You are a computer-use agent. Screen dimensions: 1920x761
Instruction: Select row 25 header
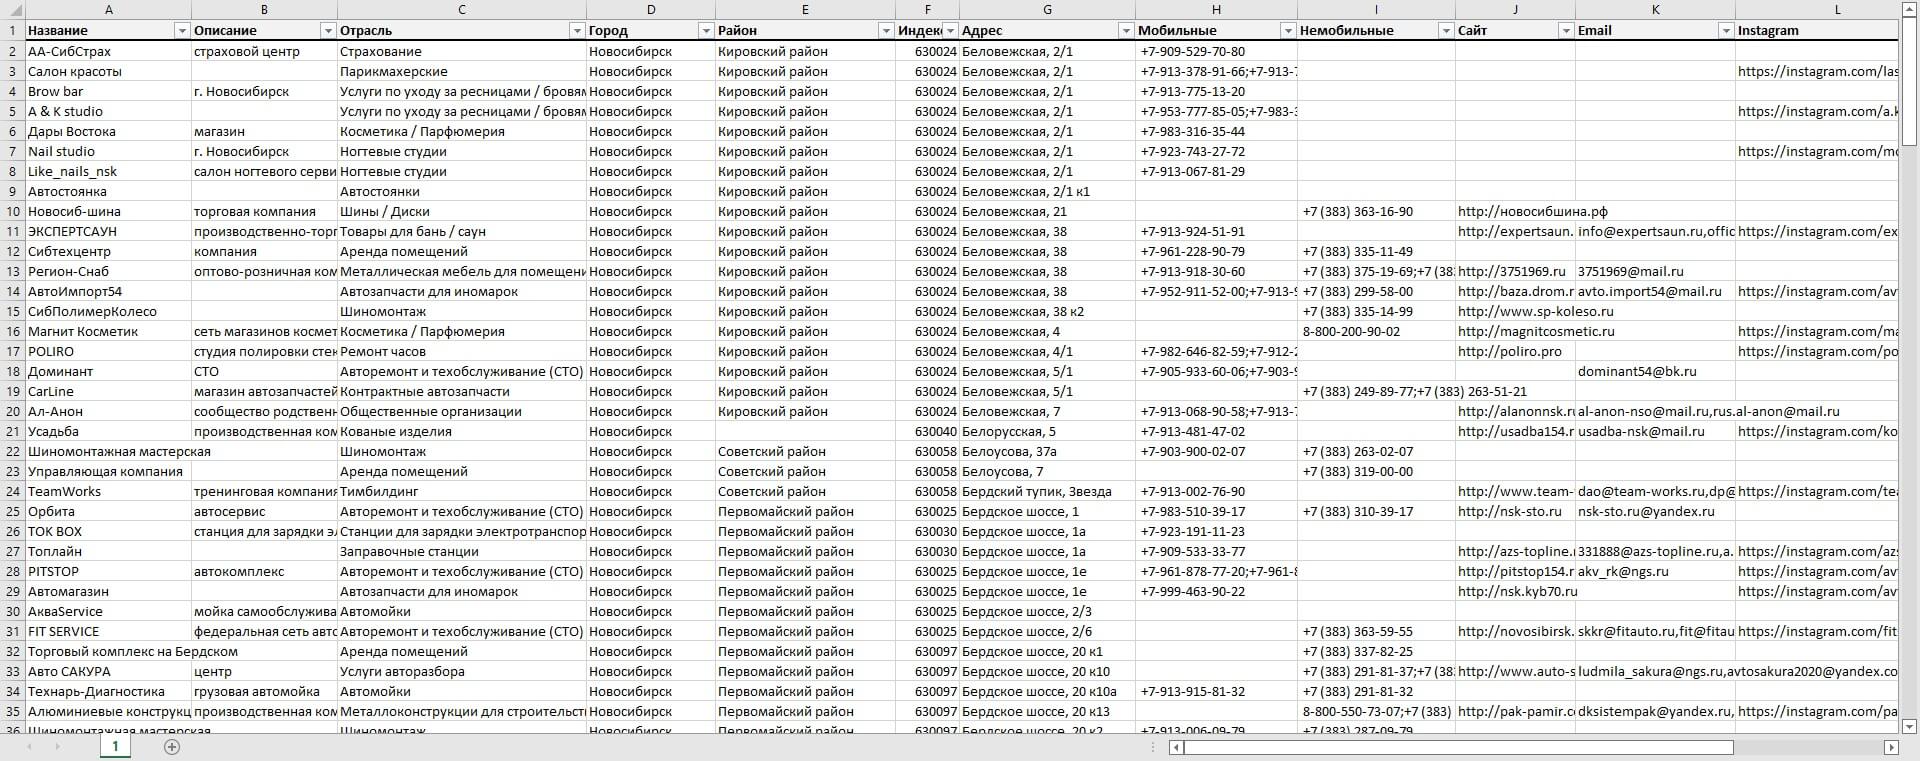12,511
